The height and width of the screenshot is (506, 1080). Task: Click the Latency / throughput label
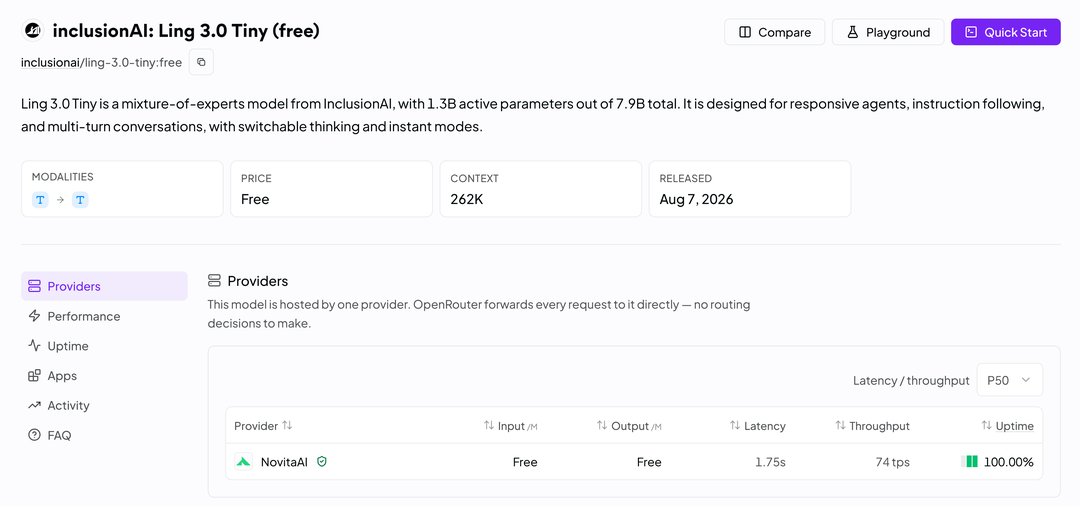coord(911,381)
